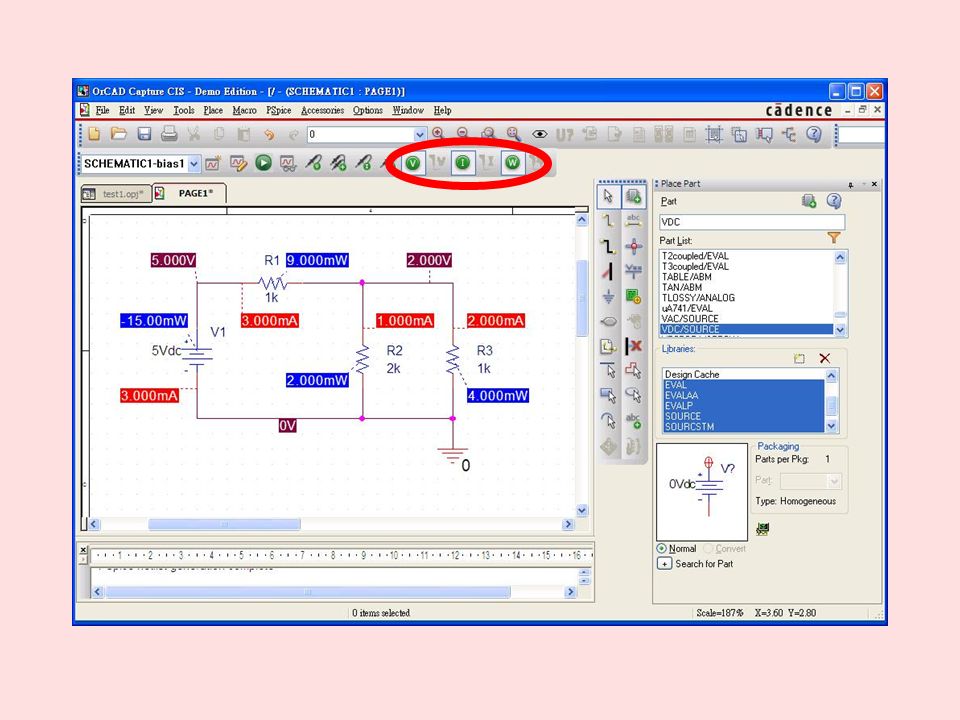Viewport: 960px width, 720px height.
Task: Select the Place Power tool
Action: click(633, 271)
